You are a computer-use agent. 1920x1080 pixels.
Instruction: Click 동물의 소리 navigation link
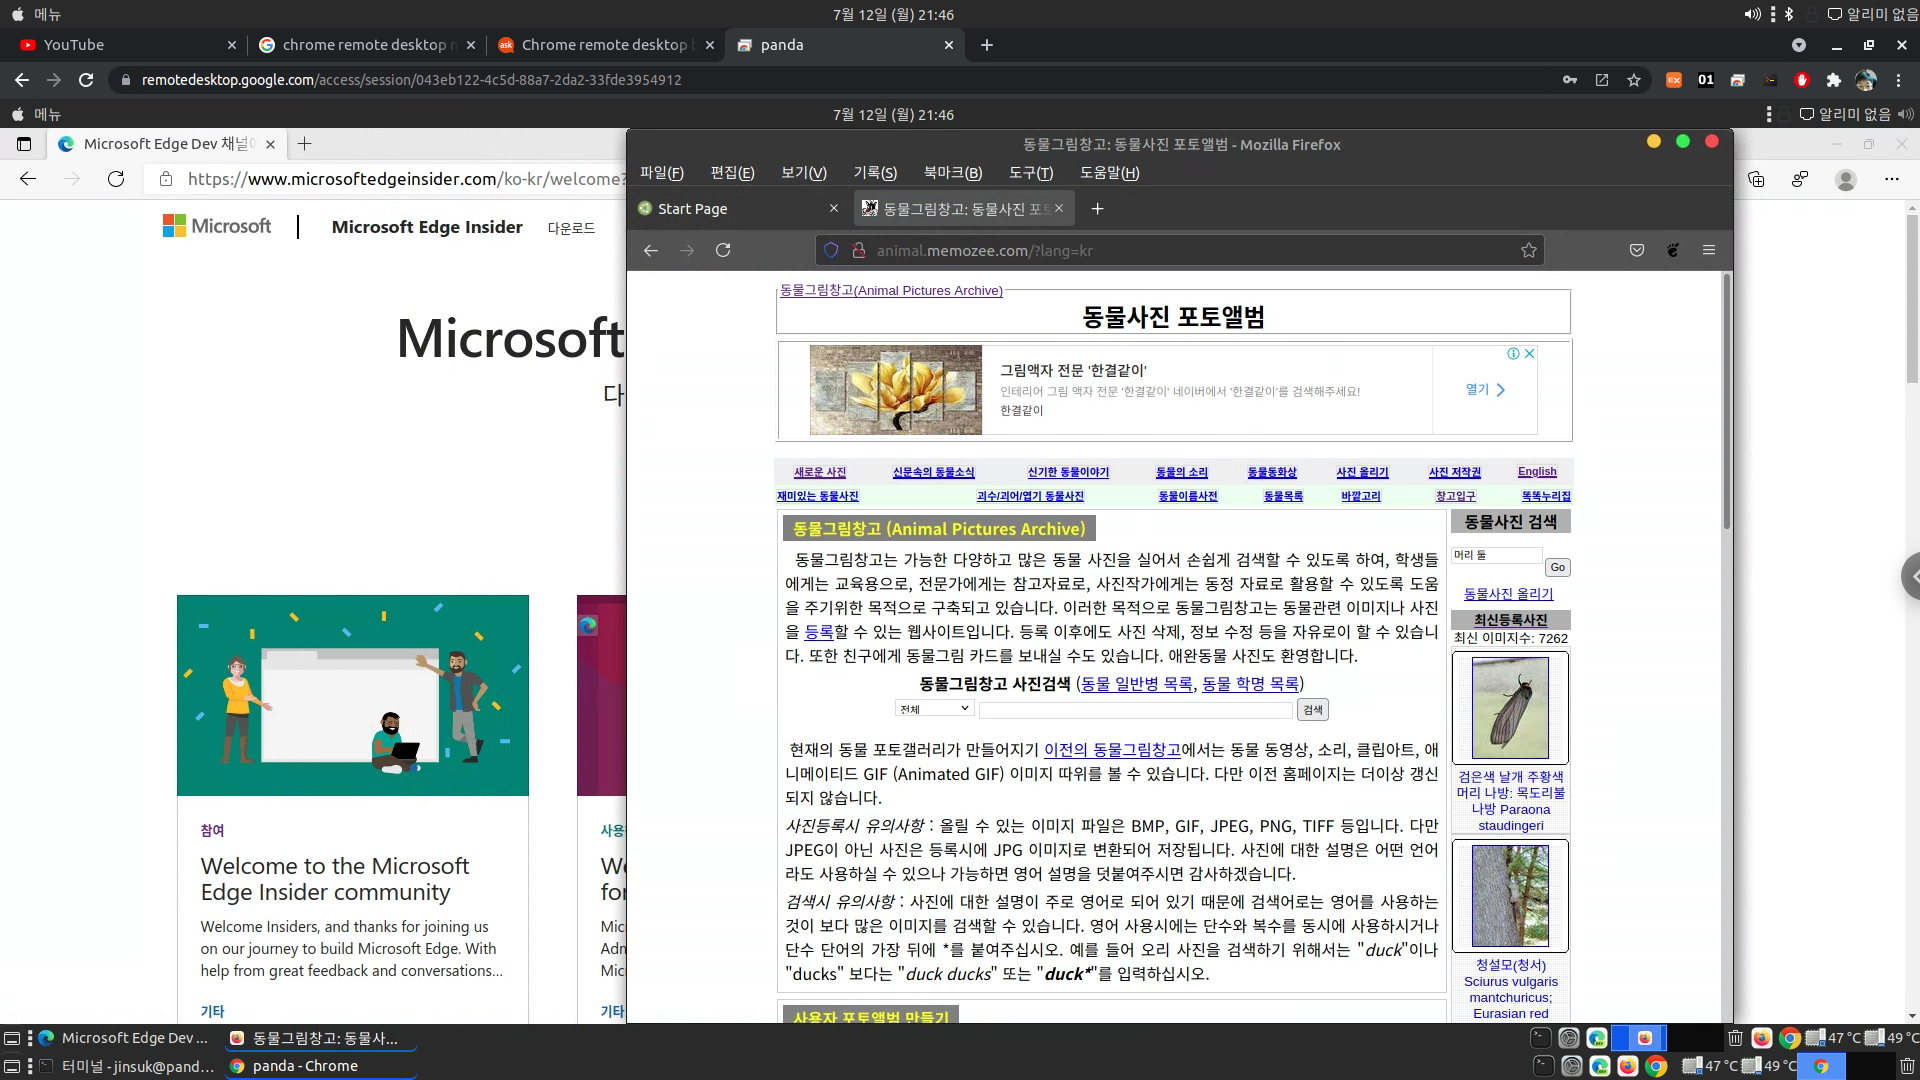(1182, 472)
